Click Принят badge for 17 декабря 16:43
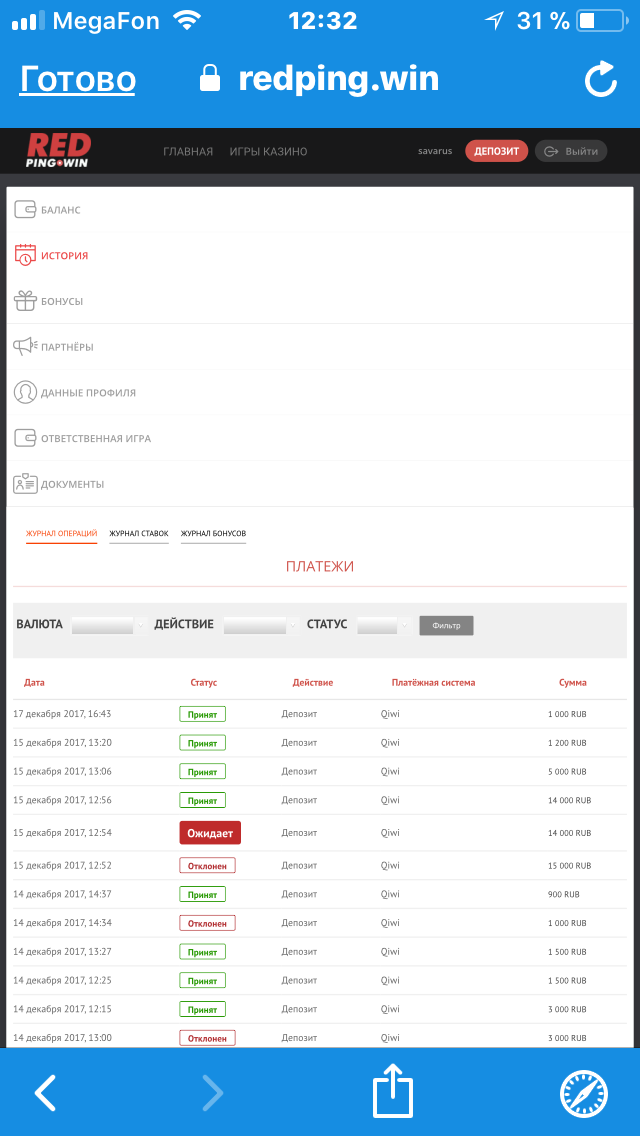 click(202, 714)
